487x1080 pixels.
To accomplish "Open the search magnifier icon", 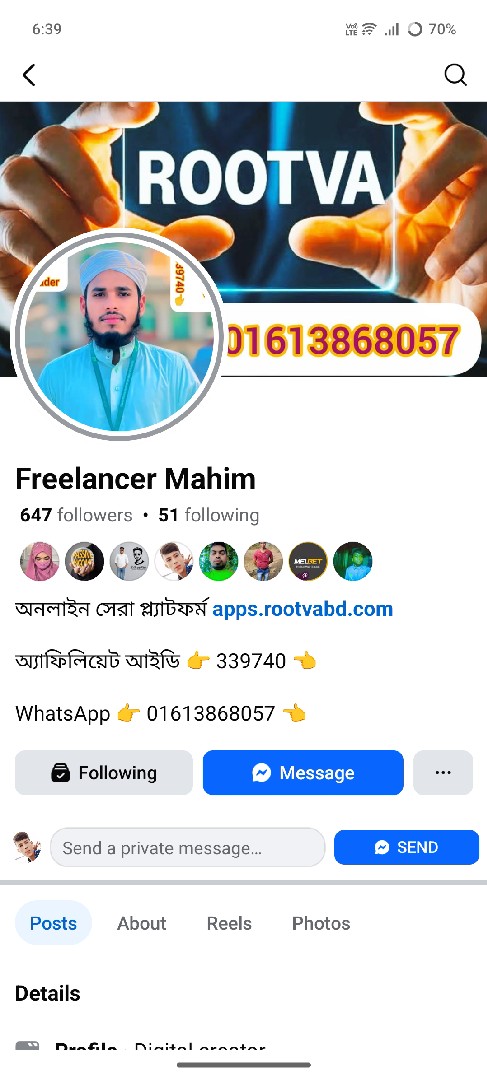I will (x=455, y=75).
